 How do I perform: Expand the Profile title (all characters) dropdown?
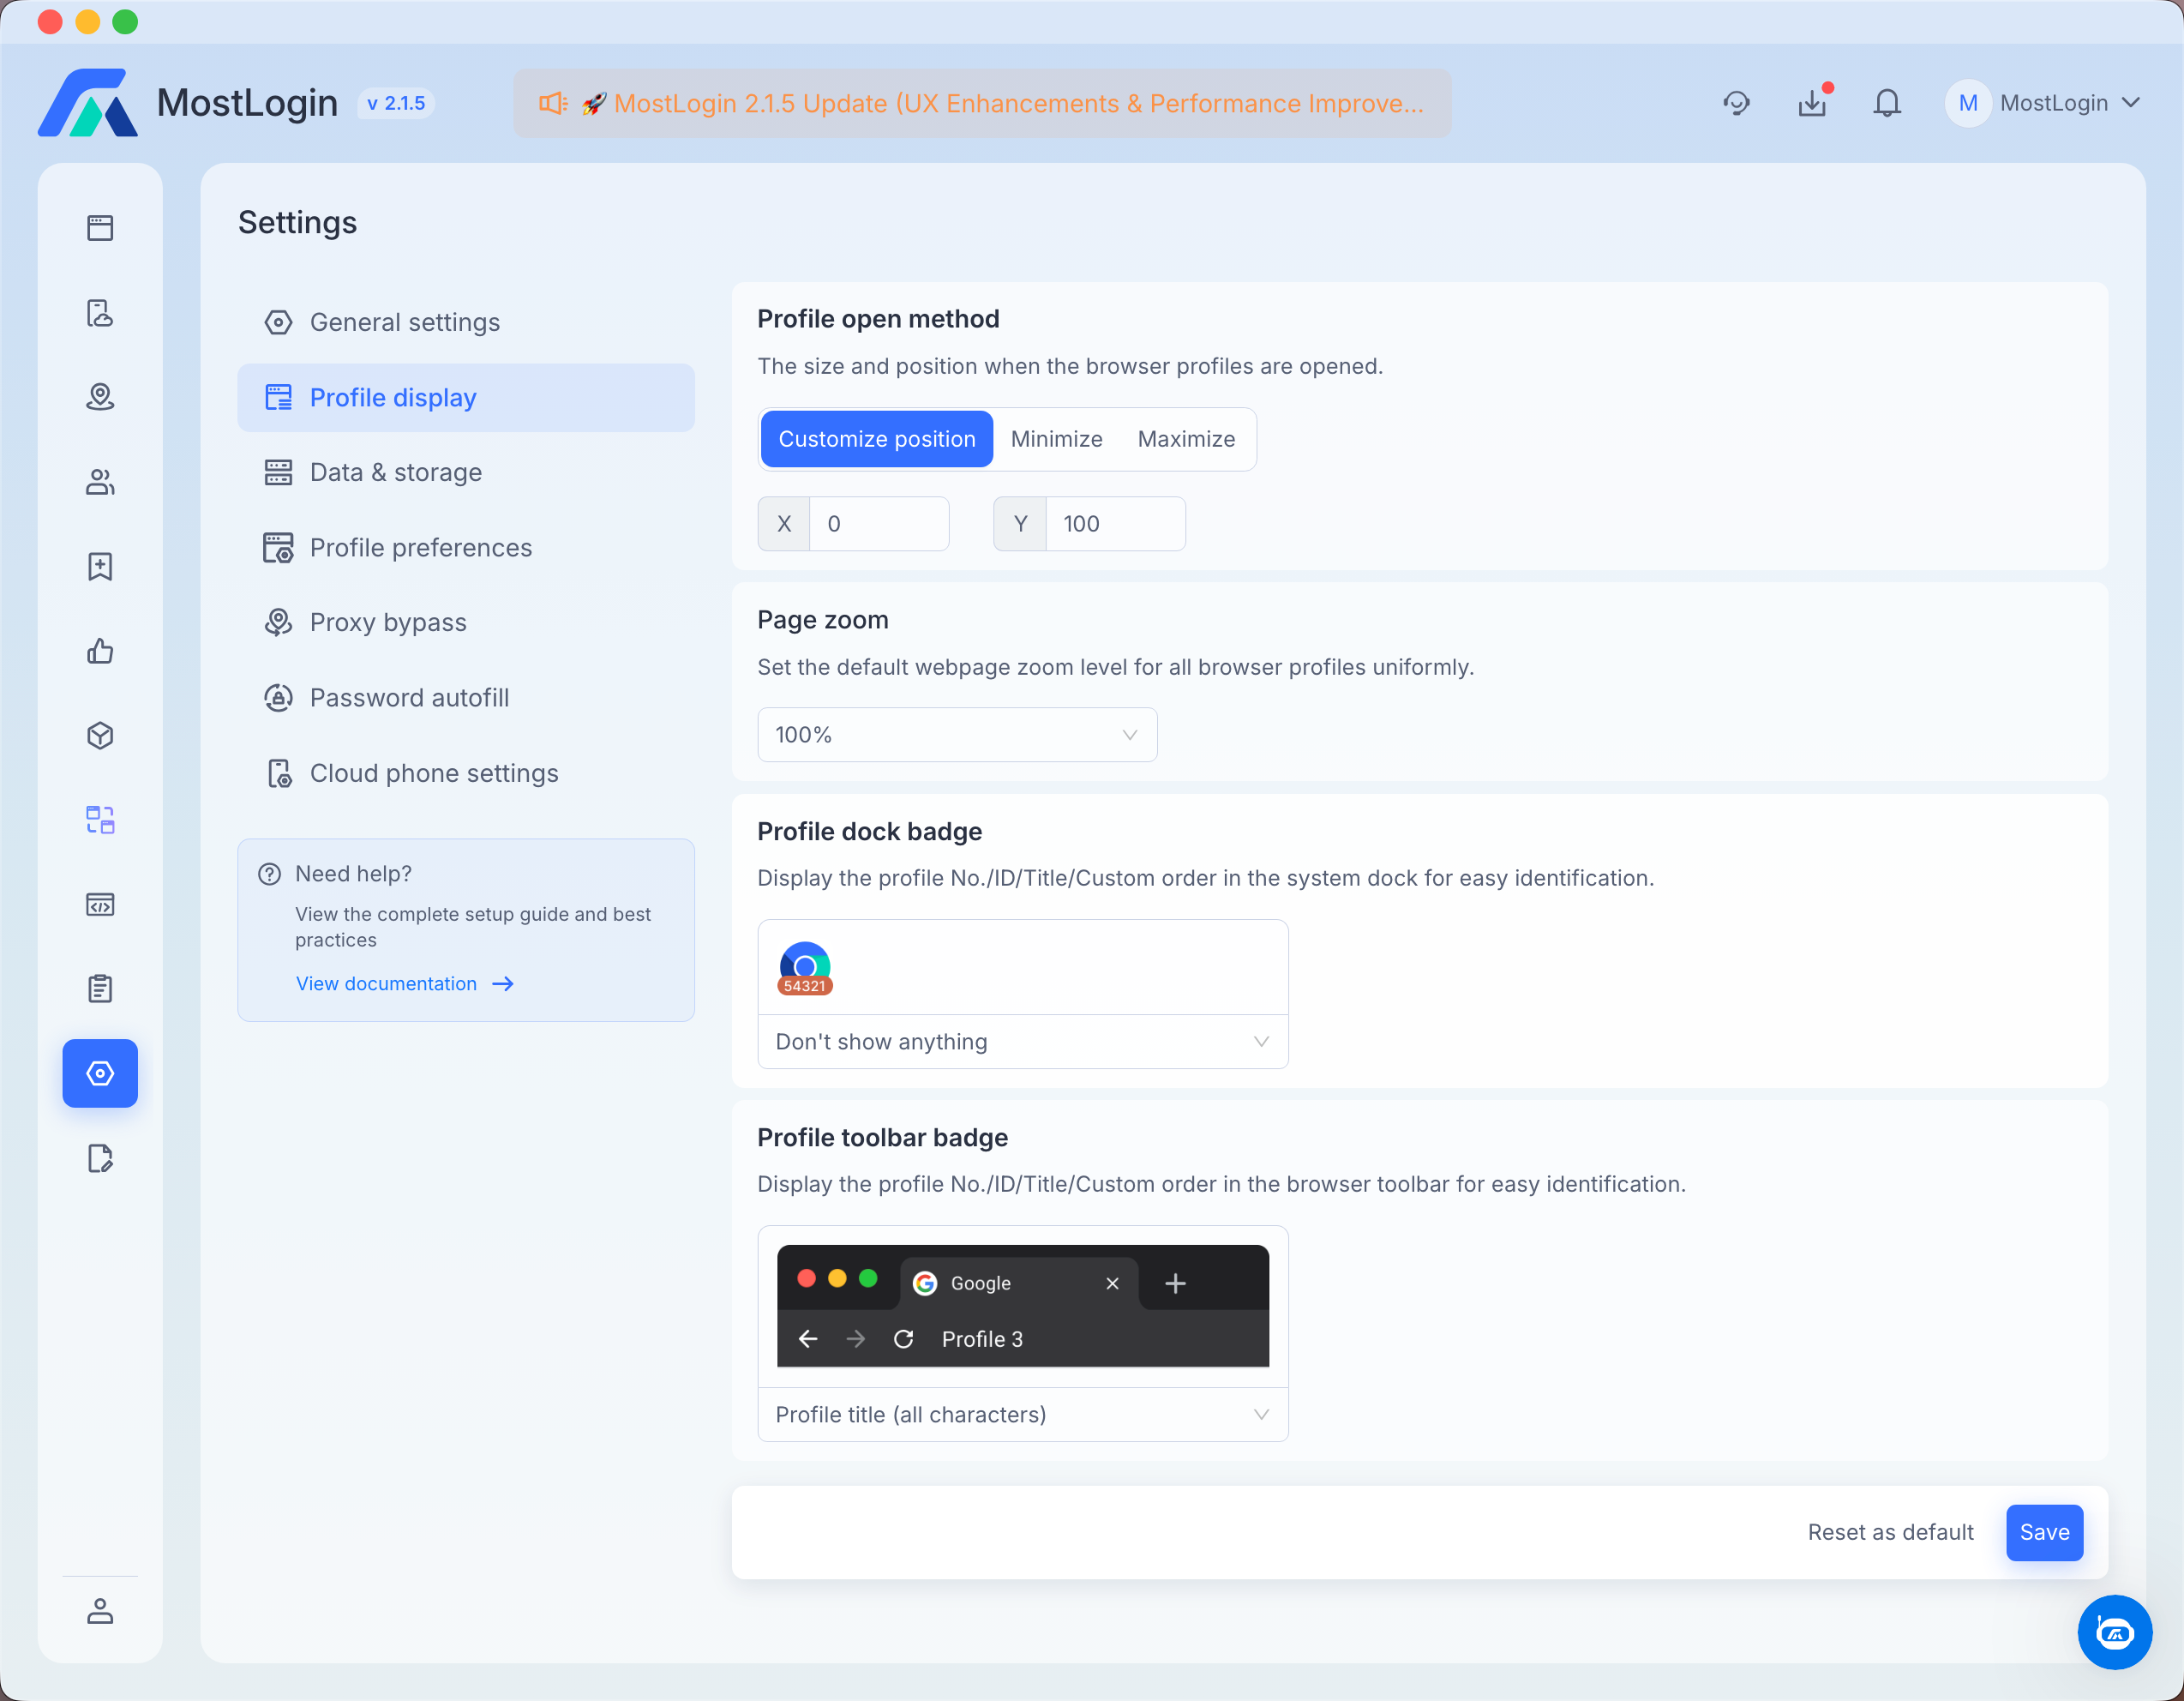tap(1023, 1415)
